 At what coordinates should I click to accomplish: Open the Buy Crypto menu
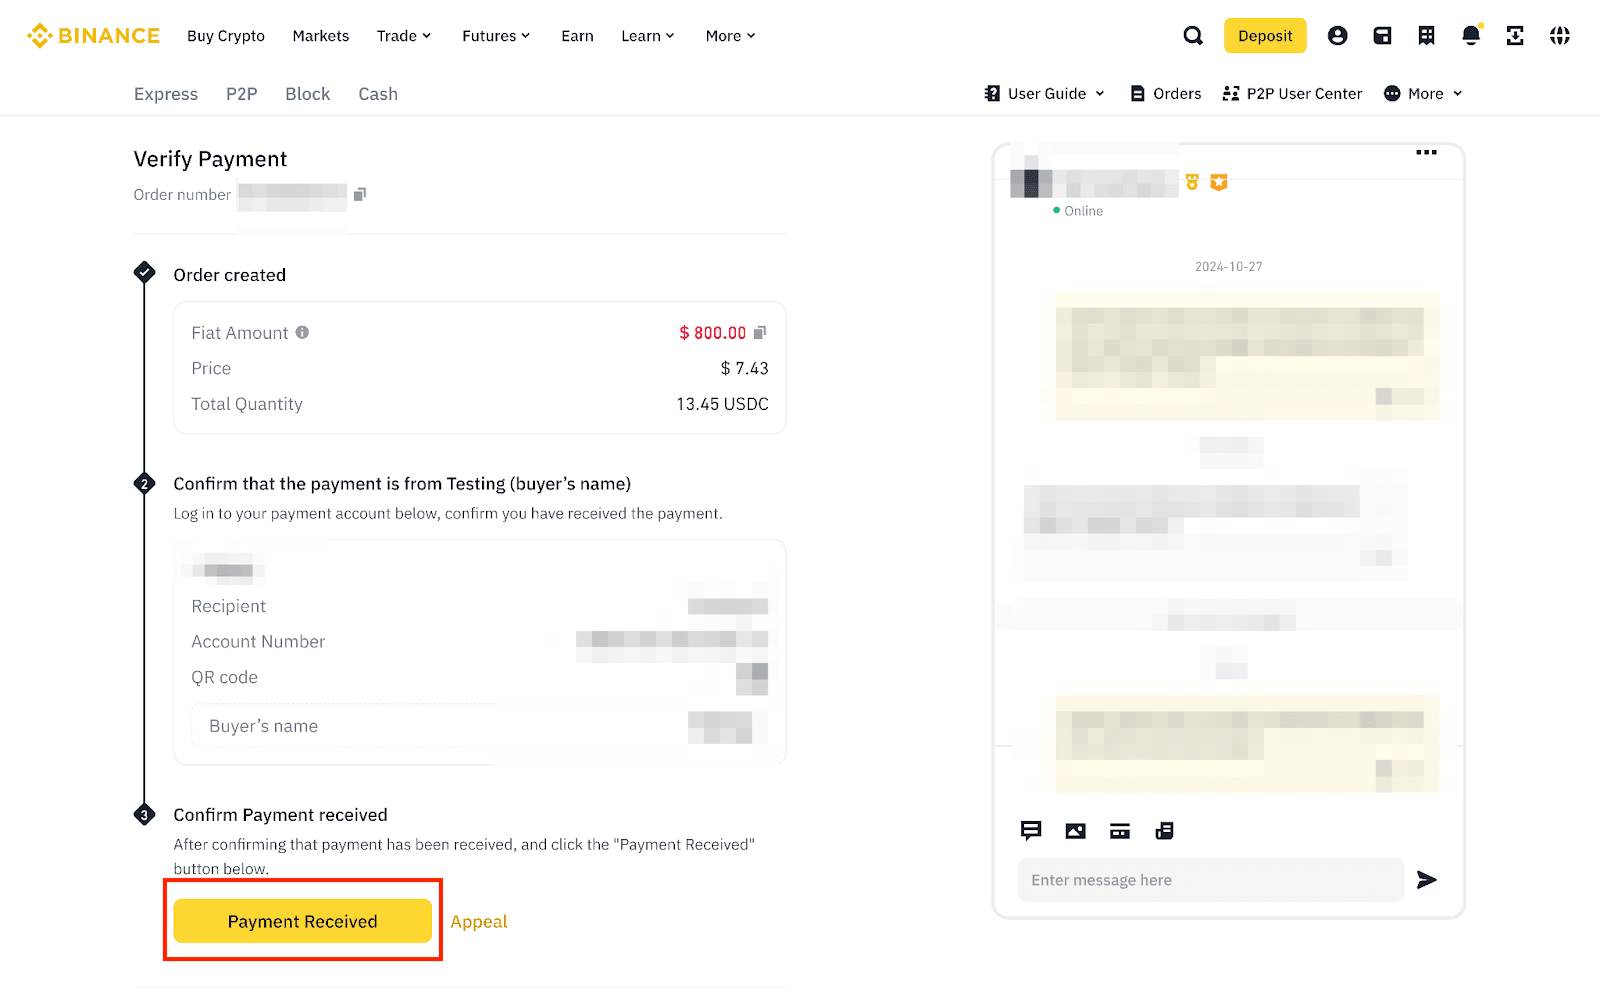tap(226, 36)
